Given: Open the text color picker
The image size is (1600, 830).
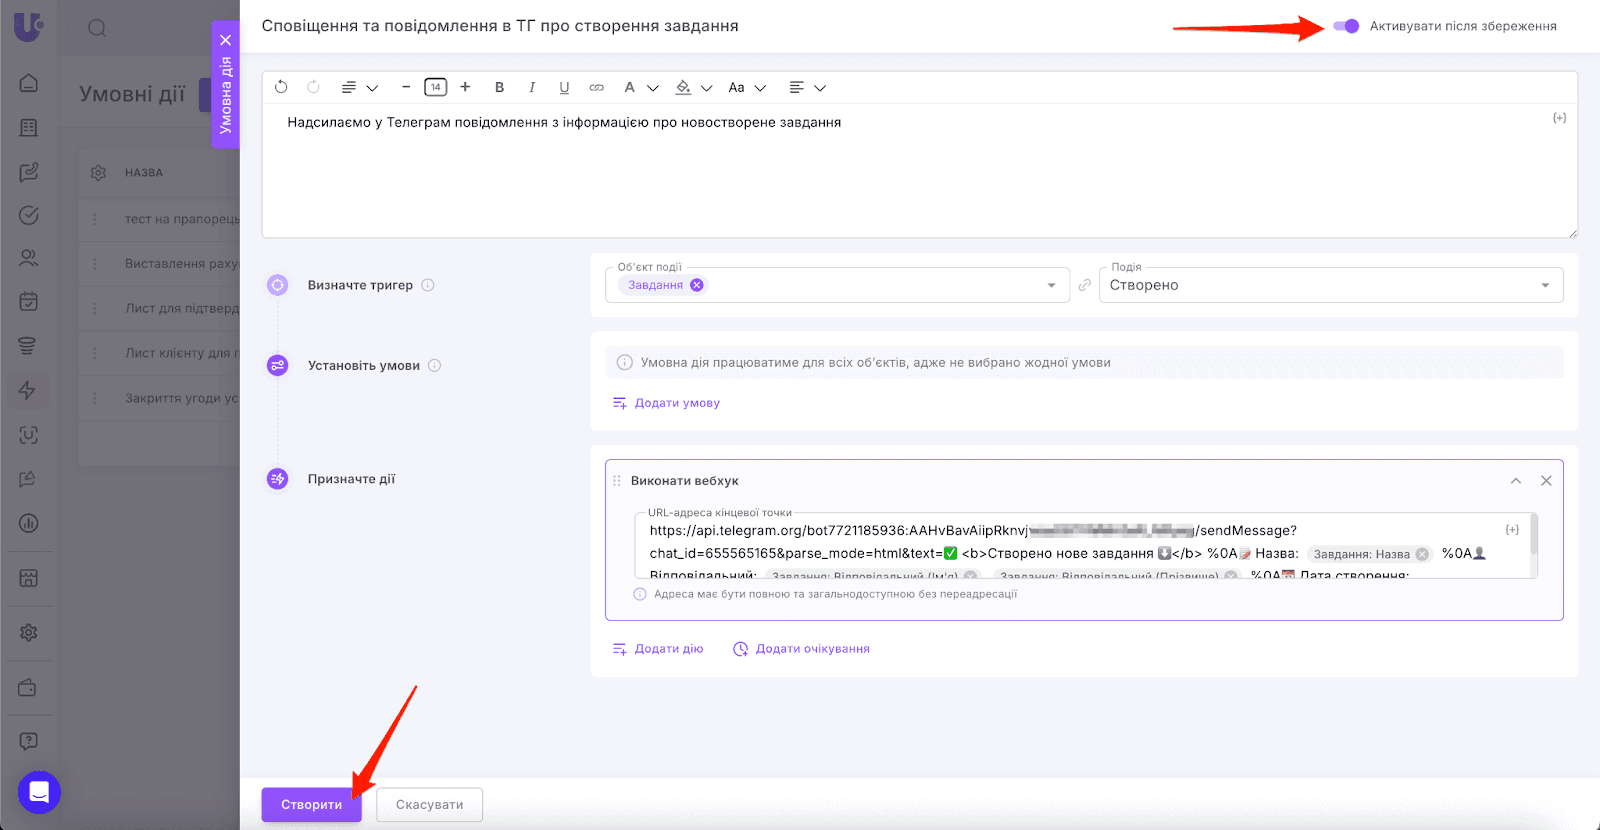Looking at the screenshot, I should [638, 87].
